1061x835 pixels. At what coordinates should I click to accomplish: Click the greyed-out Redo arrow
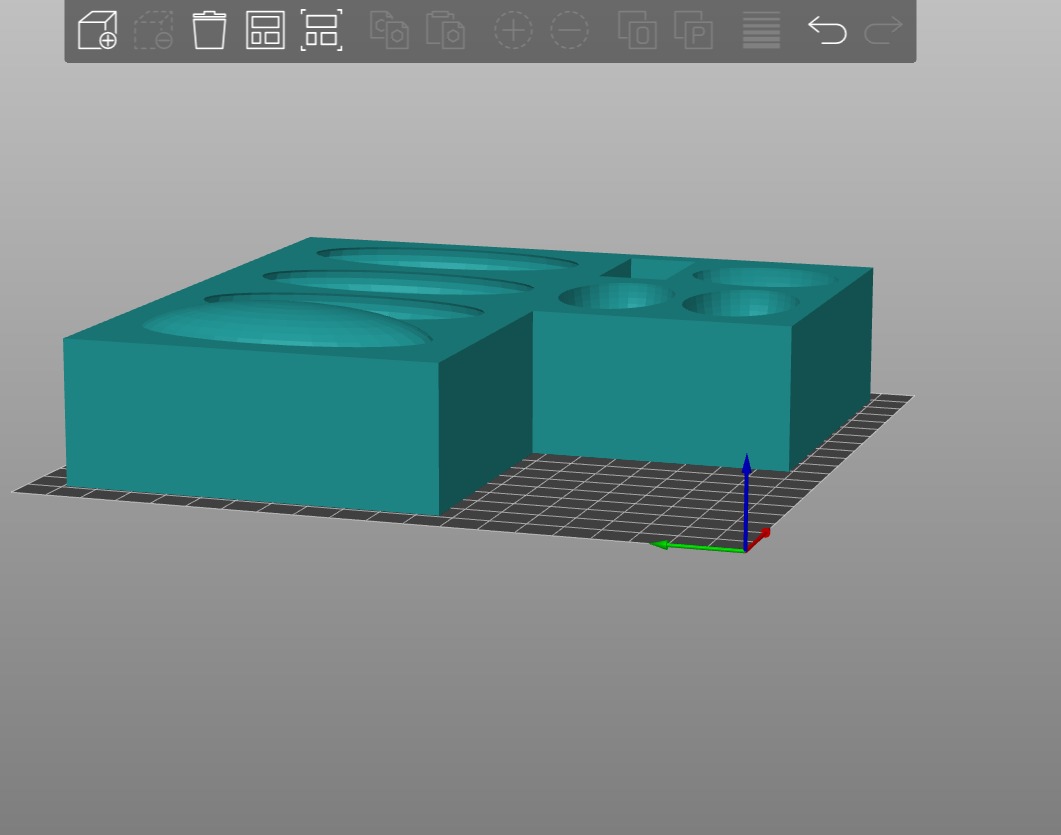pyautogui.click(x=883, y=30)
